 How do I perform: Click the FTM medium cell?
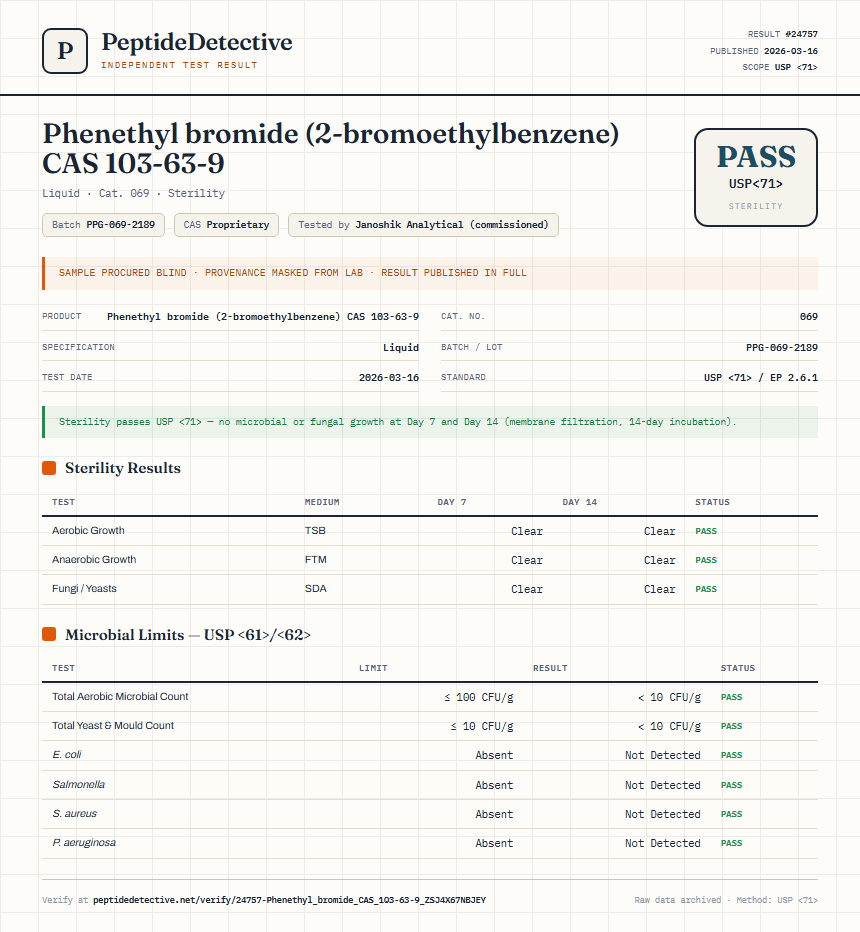coord(316,560)
